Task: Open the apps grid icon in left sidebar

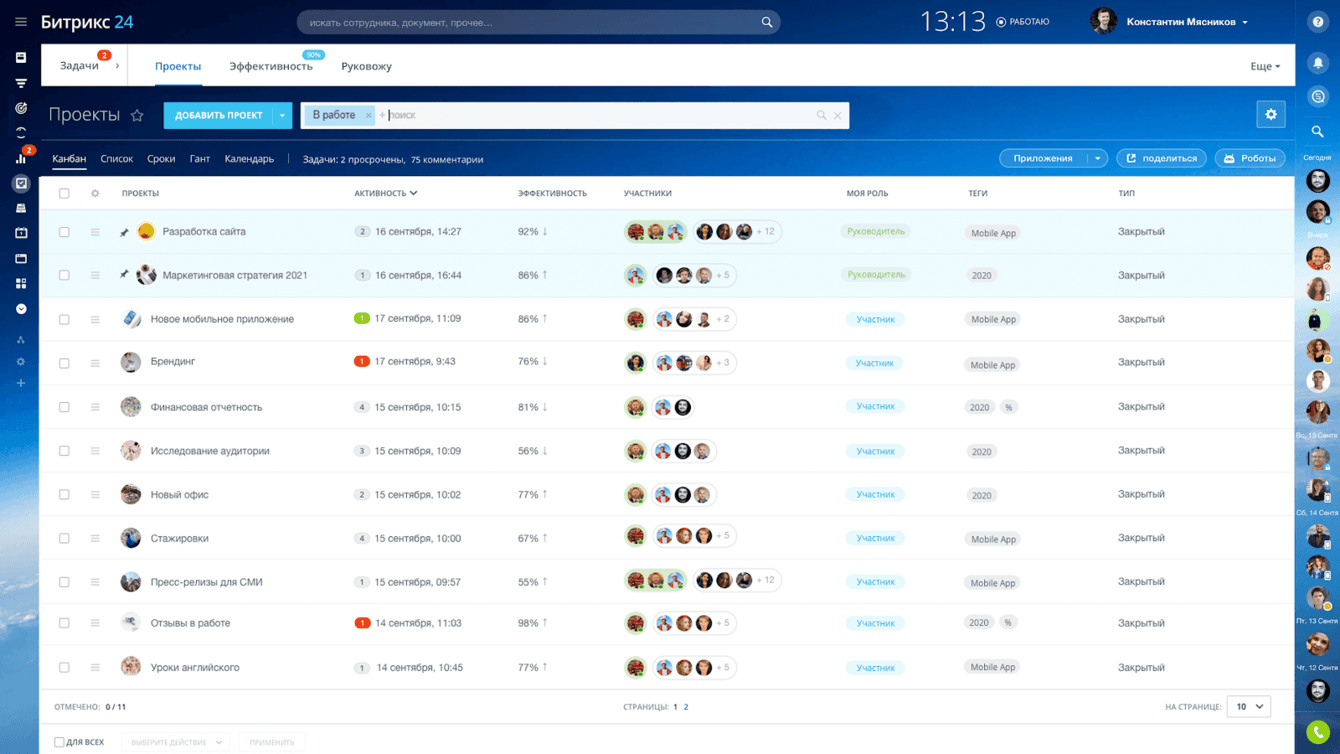Action: coord(21,283)
